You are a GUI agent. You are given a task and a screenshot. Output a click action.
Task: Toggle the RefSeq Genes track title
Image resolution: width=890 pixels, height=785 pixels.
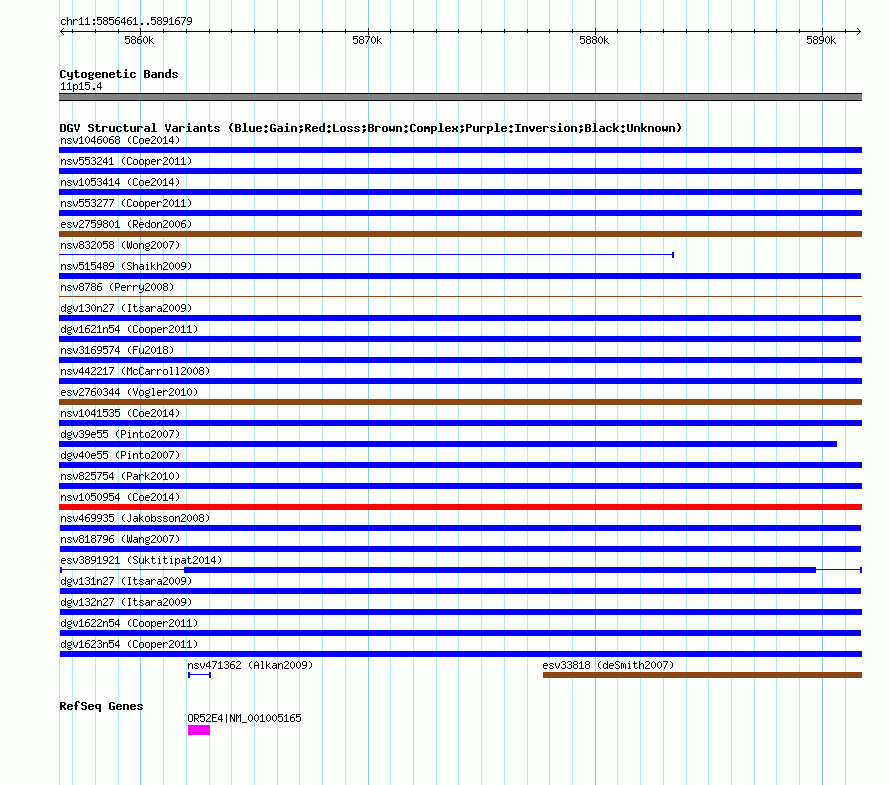point(101,706)
